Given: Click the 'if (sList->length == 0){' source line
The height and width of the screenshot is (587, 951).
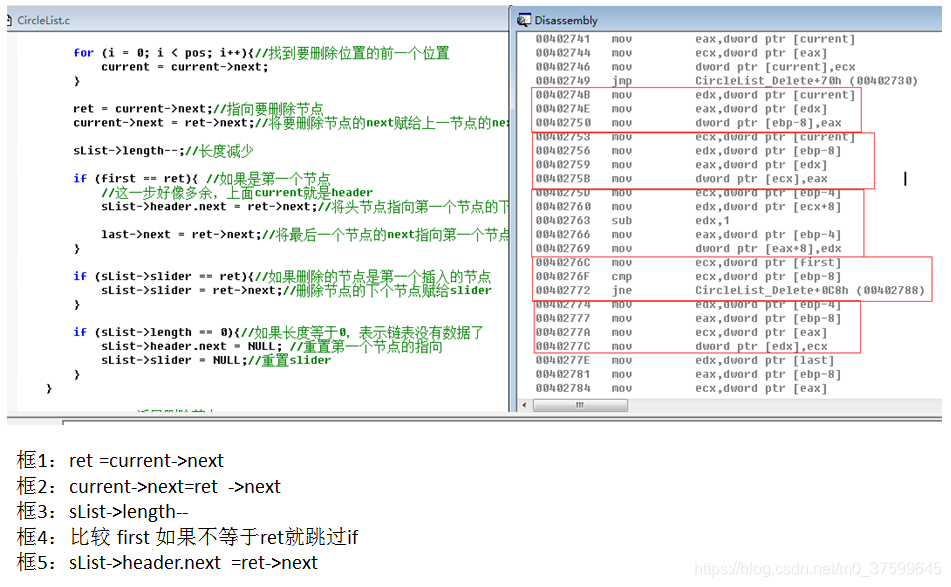Looking at the screenshot, I should (x=278, y=332).
